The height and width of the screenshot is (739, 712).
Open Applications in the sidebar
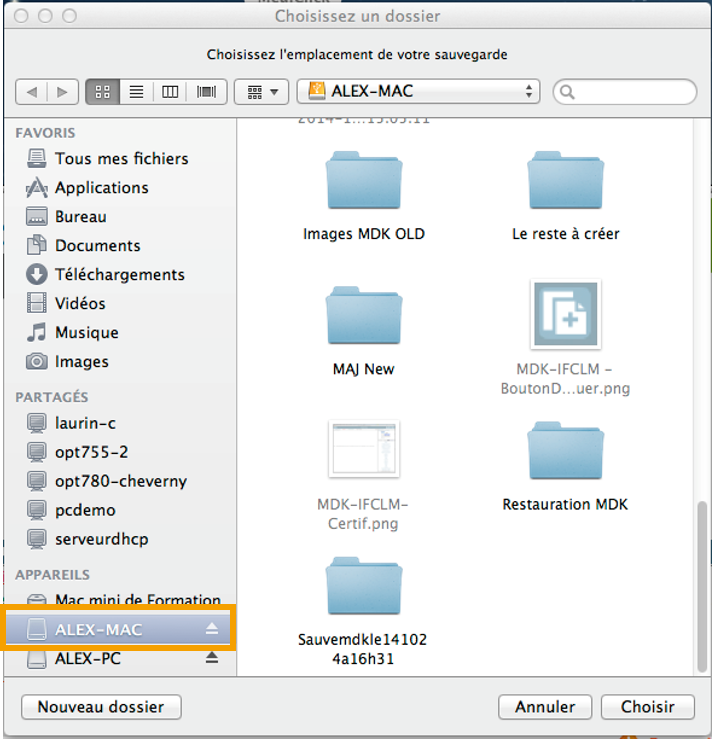[x=101, y=187]
